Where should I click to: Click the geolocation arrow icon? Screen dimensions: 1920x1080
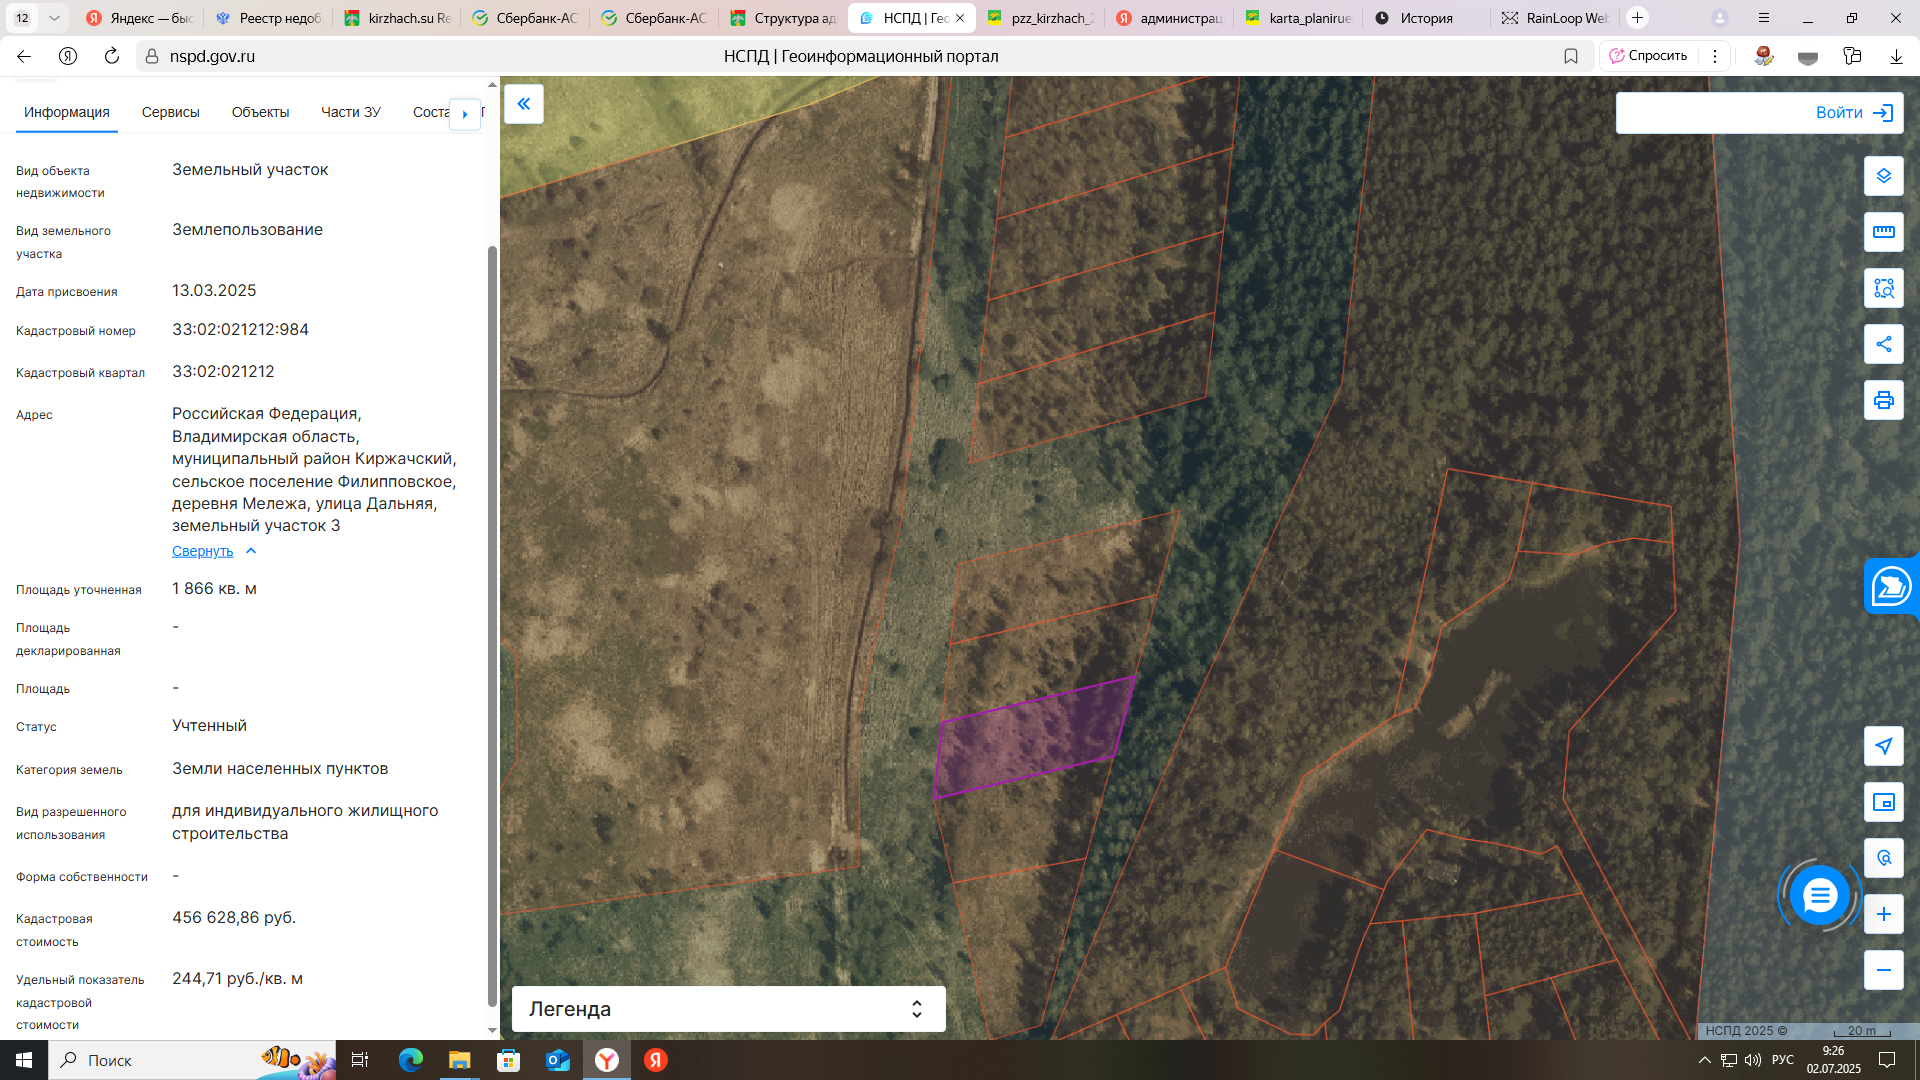1883,746
